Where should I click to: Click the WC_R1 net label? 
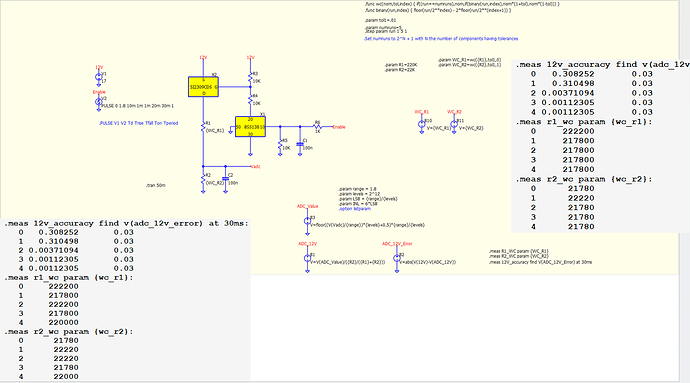[422, 112]
